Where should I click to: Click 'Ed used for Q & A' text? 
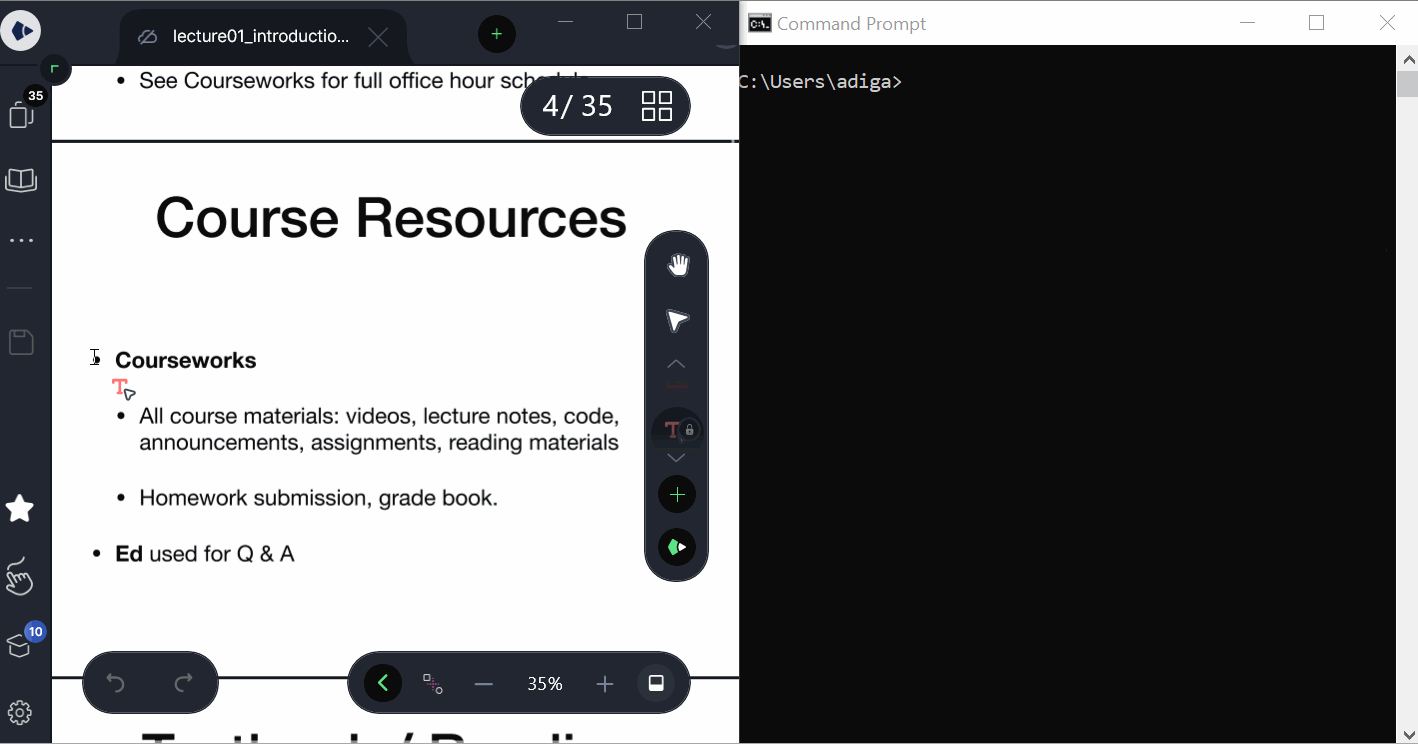coord(205,554)
